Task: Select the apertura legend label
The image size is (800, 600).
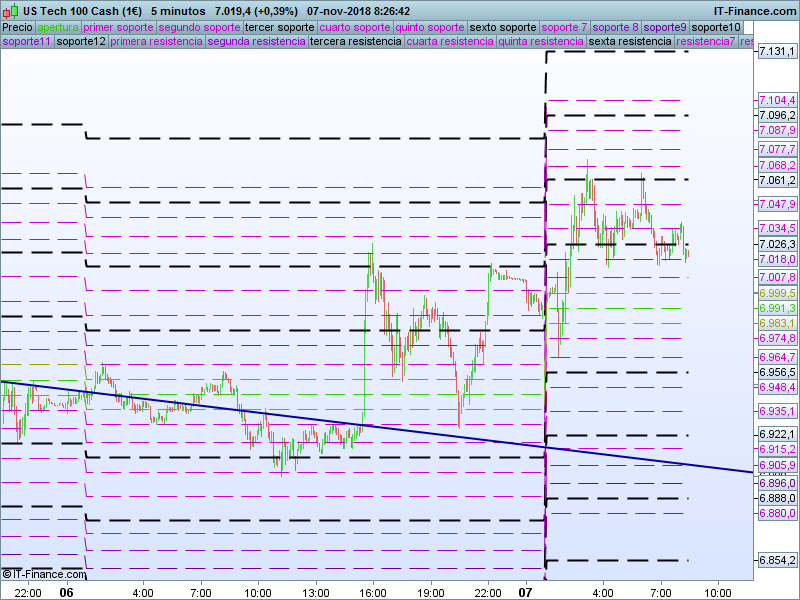Action: (x=58, y=27)
